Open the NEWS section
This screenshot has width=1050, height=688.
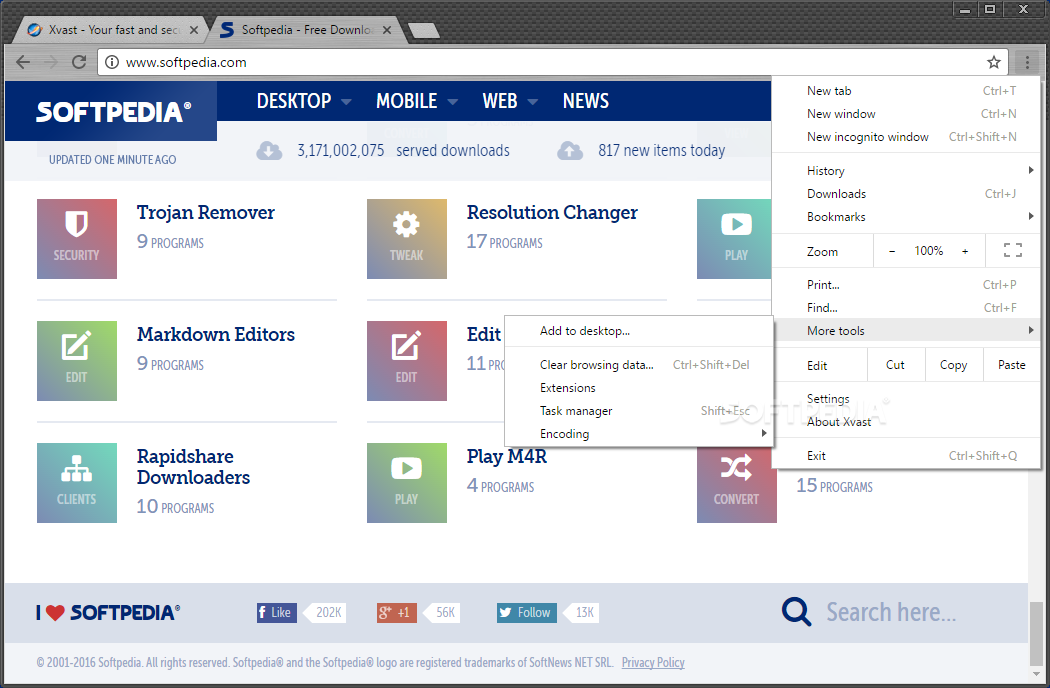click(x=586, y=101)
